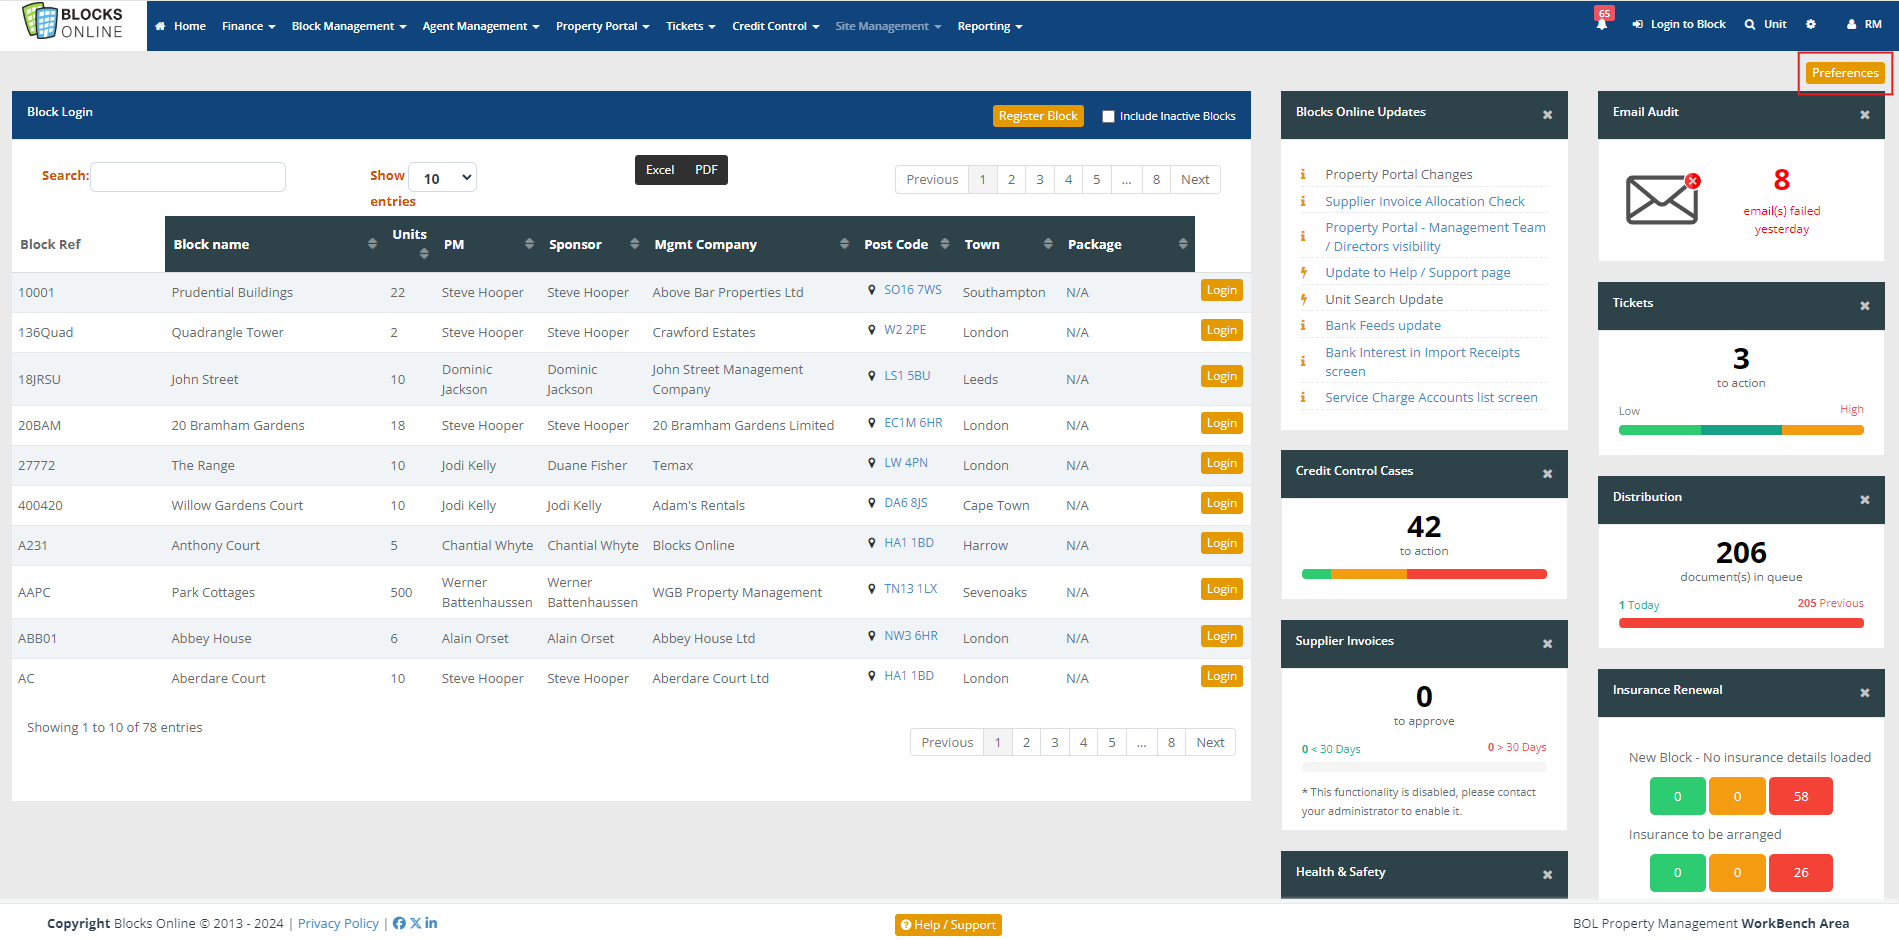Viewport: 1899px width, 940px height.
Task: Click Next in top pagination
Action: pos(1195,179)
